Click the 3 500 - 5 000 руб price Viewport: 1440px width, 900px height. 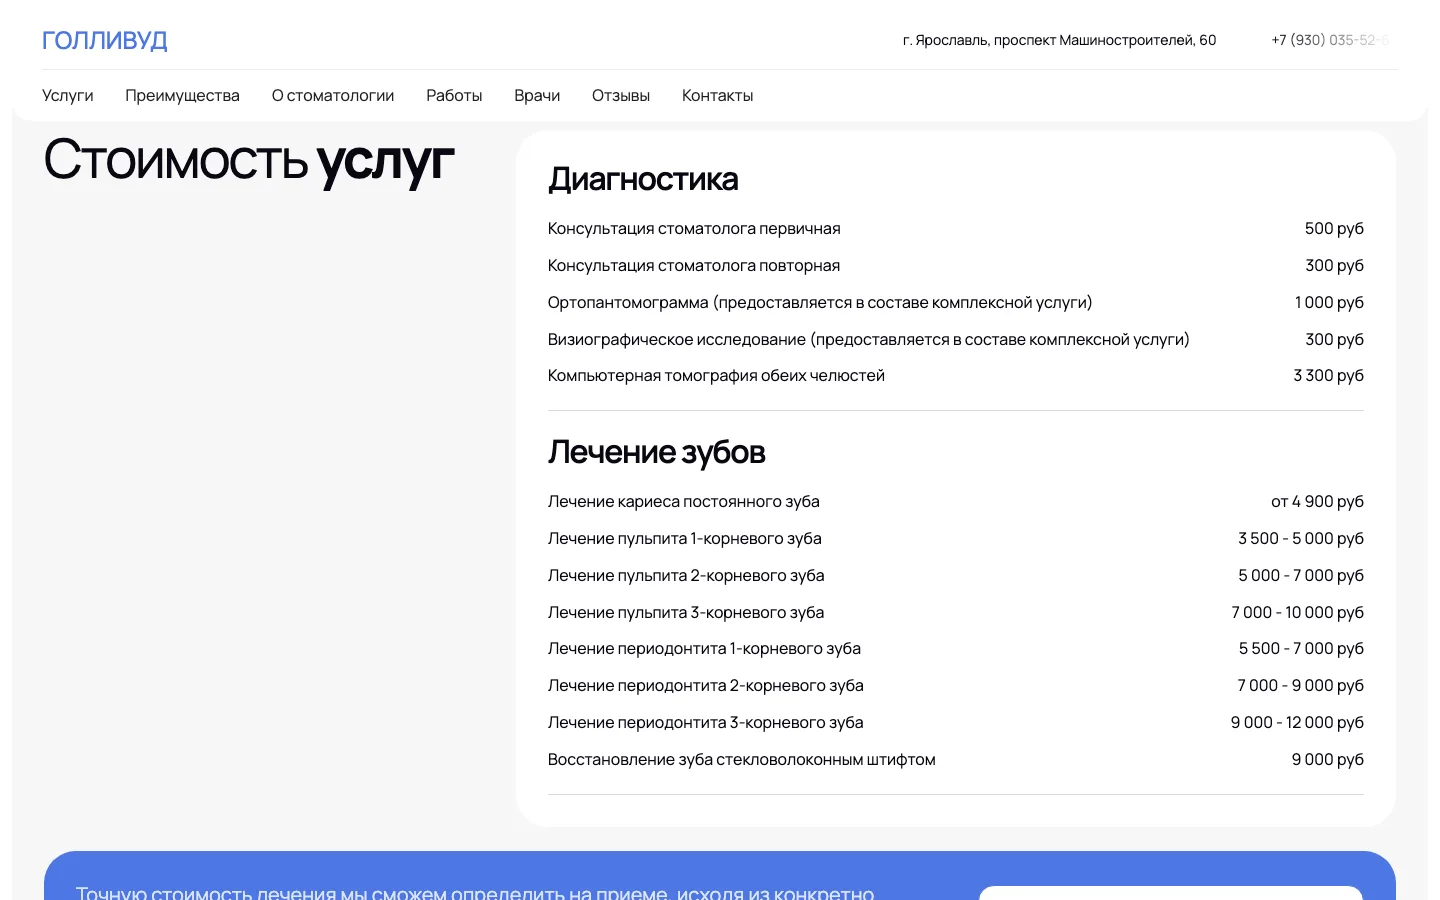1301,539
